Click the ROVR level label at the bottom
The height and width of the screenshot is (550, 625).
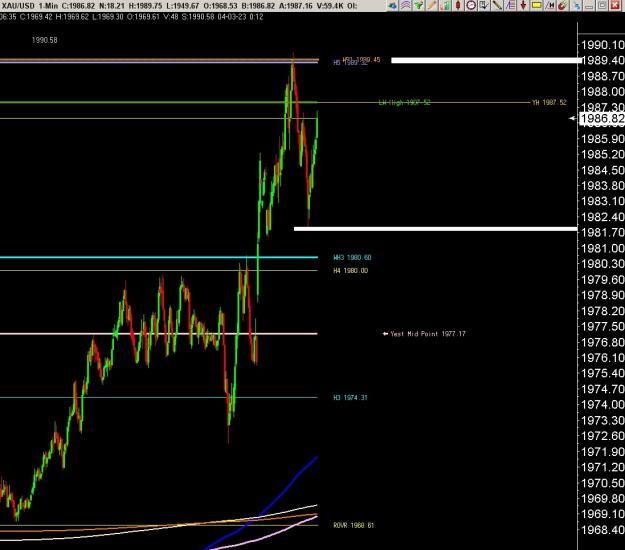pos(354,525)
